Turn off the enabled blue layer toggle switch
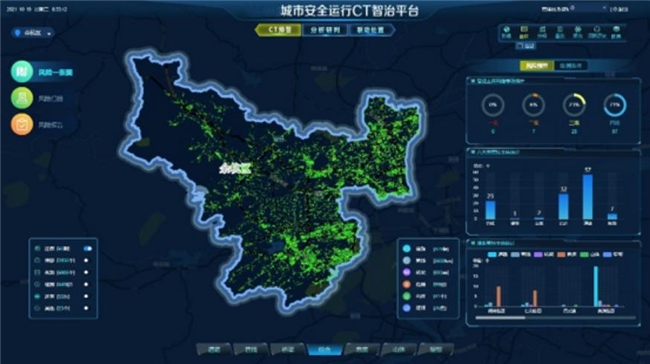The height and width of the screenshot is (364, 650). tap(87, 249)
